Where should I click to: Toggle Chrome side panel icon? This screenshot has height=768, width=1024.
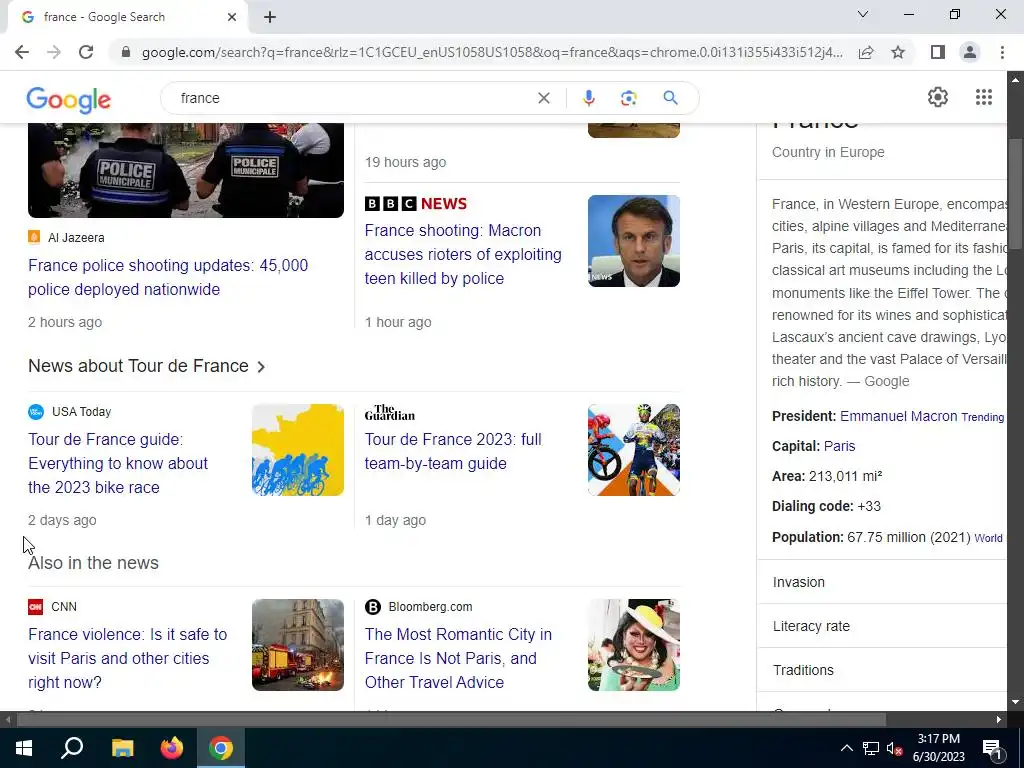pos(938,52)
